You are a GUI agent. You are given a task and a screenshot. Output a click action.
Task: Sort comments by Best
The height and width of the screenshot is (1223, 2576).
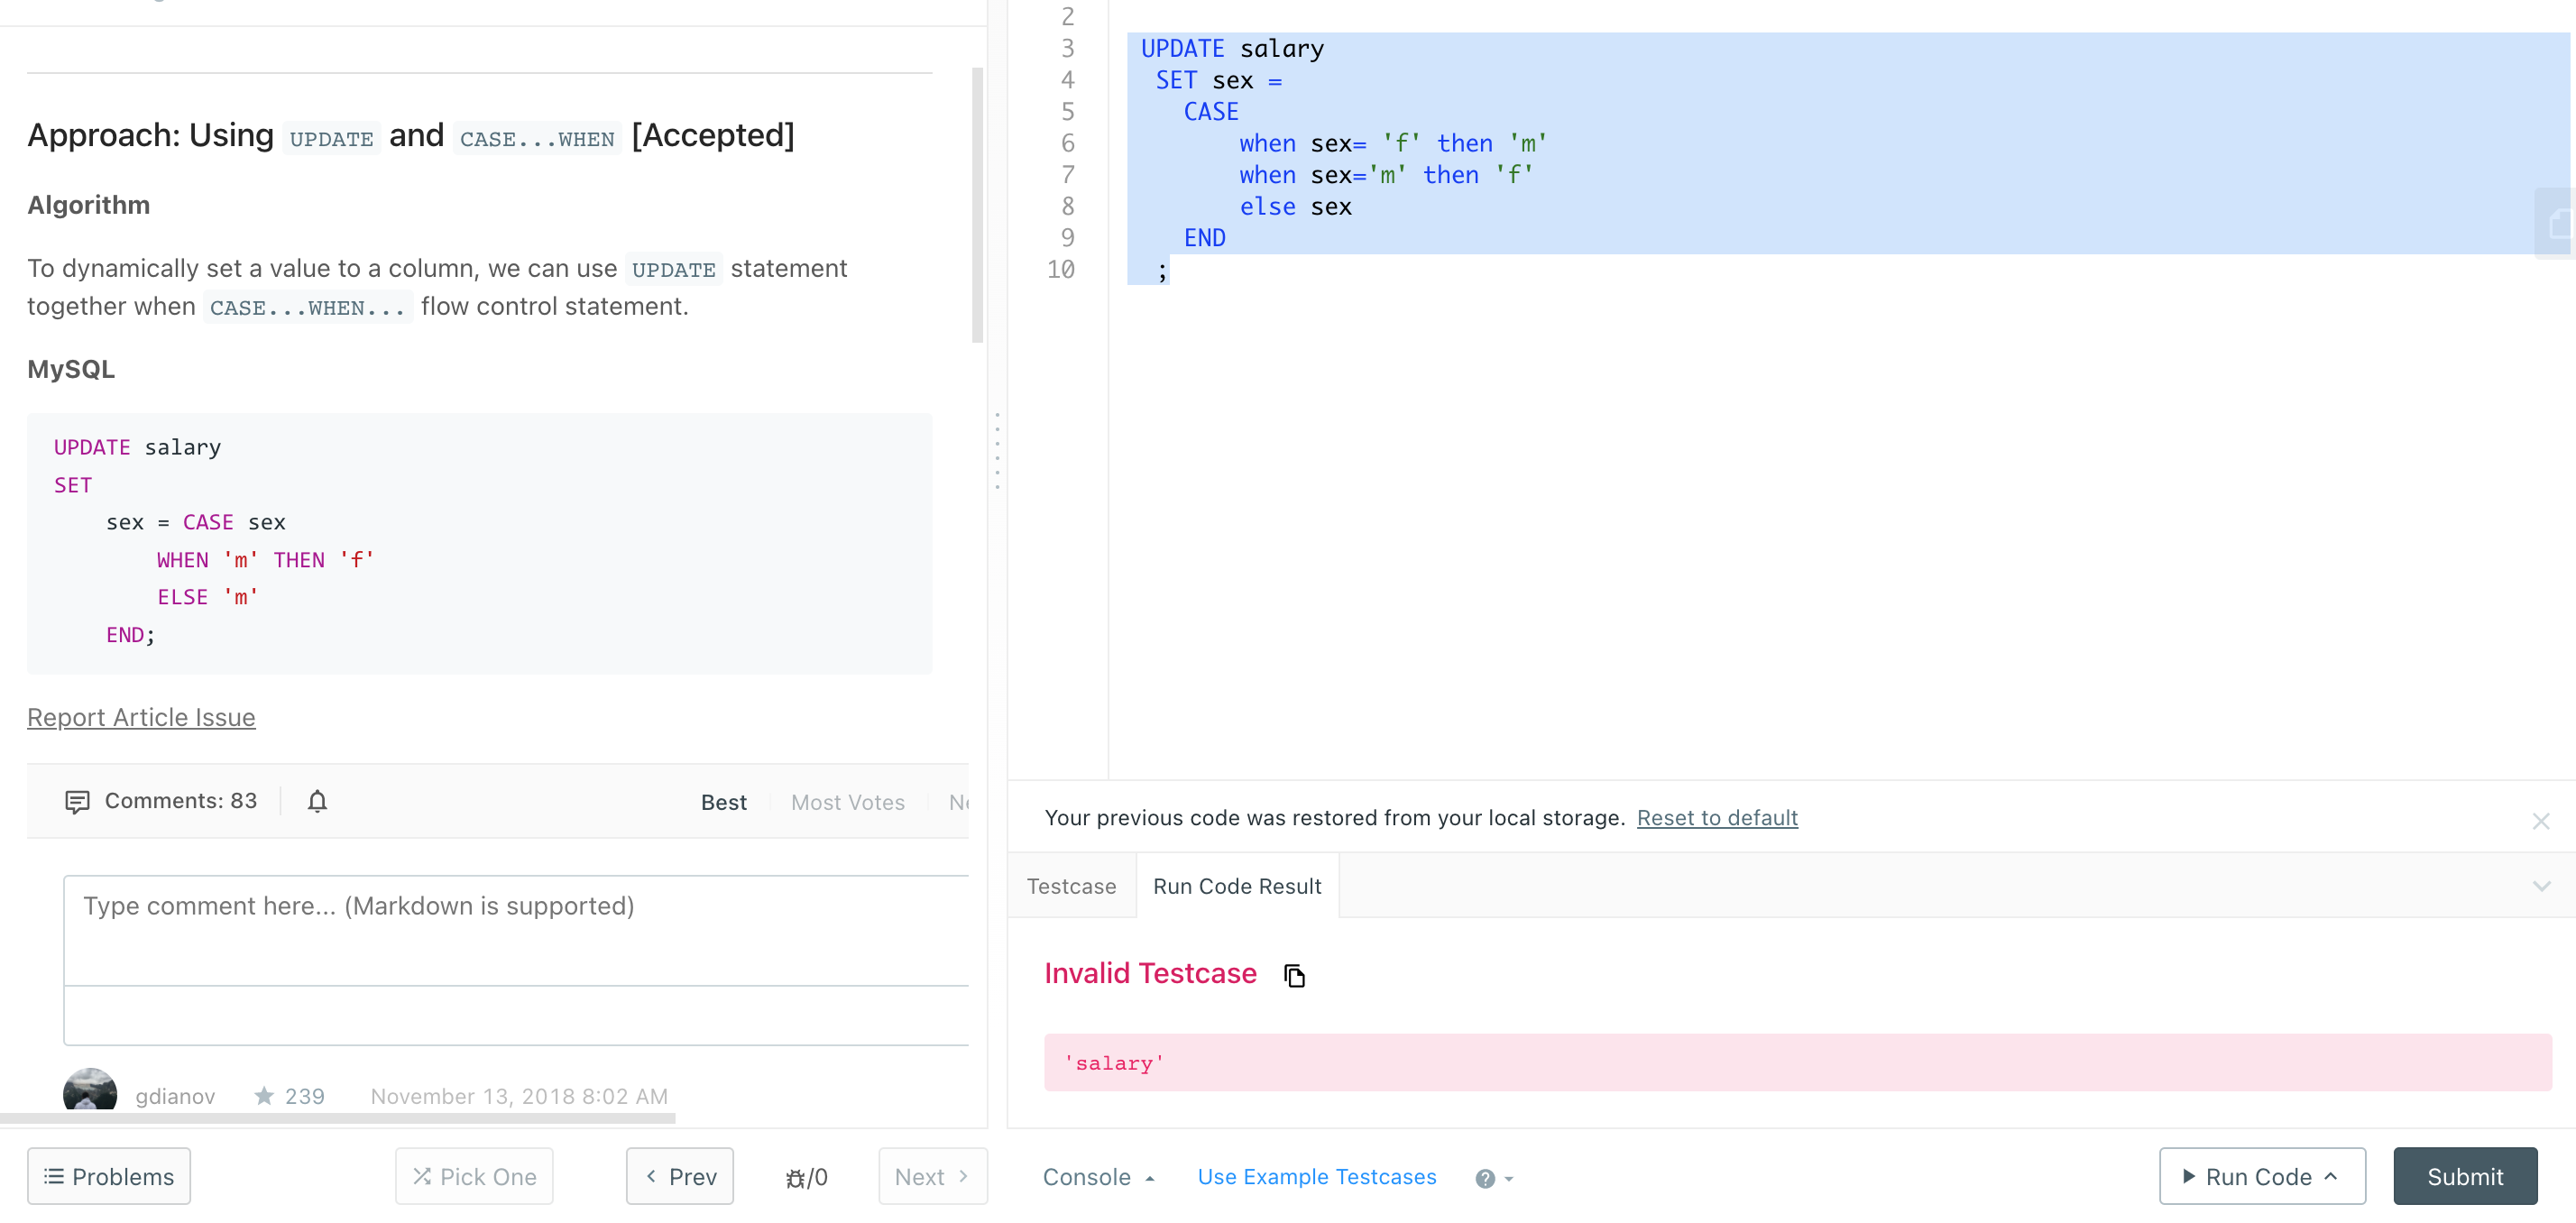coord(723,802)
